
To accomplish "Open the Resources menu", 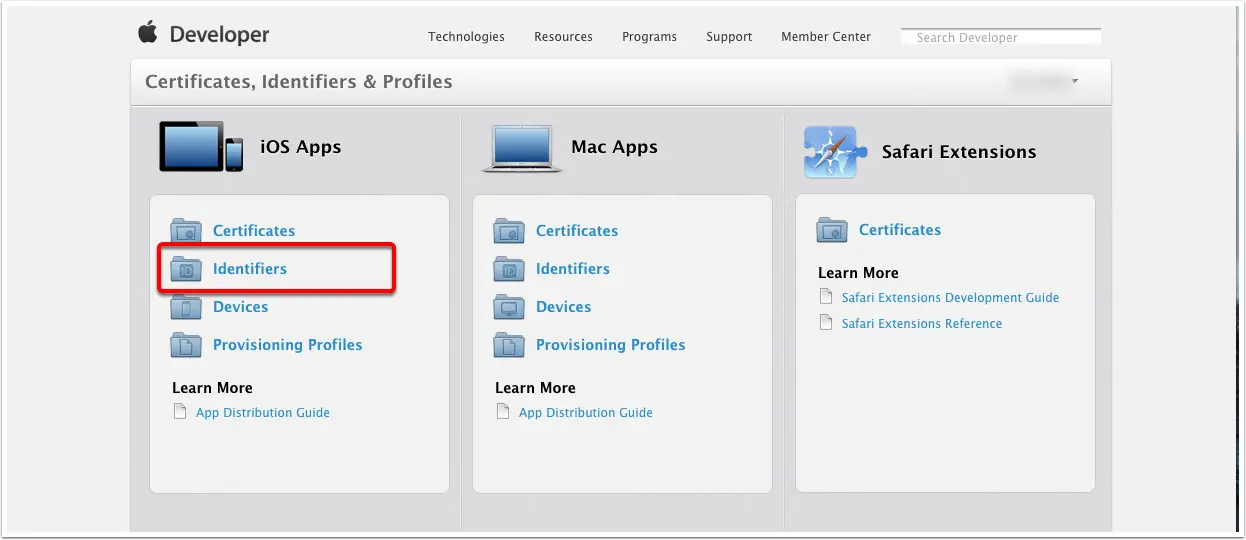I will [563, 37].
